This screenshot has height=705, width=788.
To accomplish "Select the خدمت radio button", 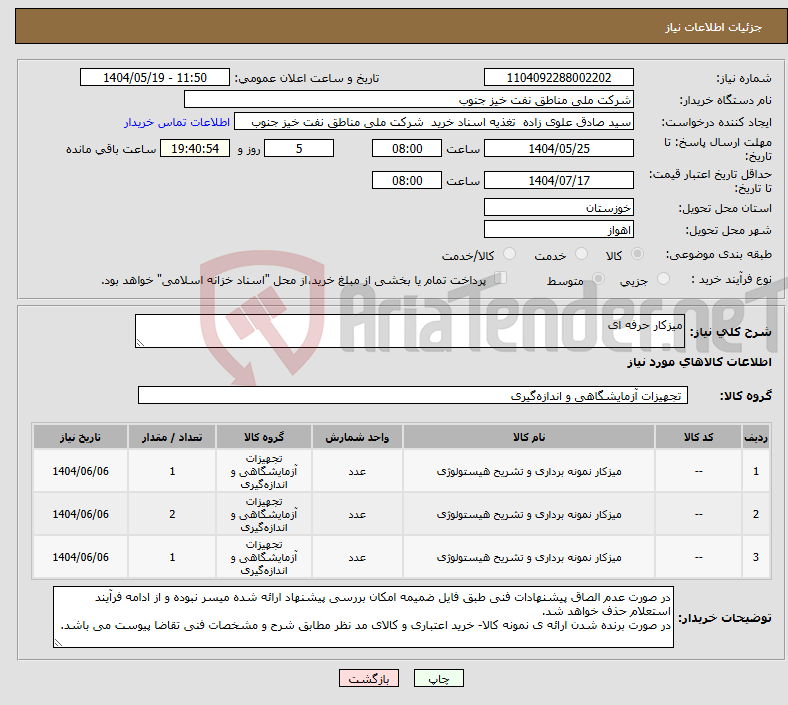I will point(581,254).
